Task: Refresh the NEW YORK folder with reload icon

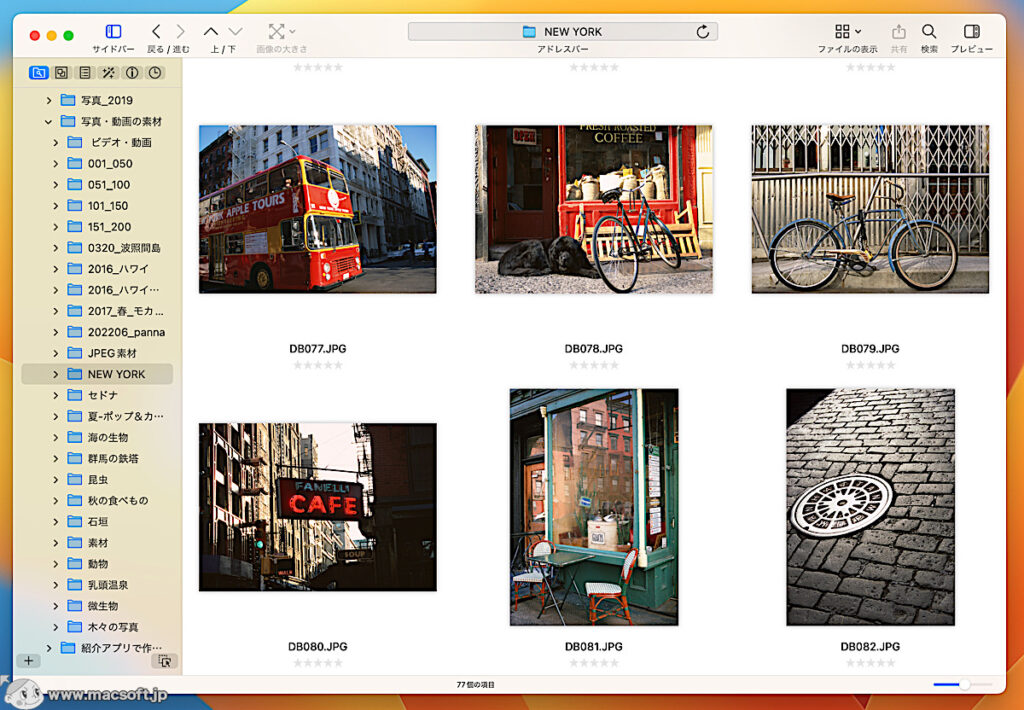Action: coord(703,31)
